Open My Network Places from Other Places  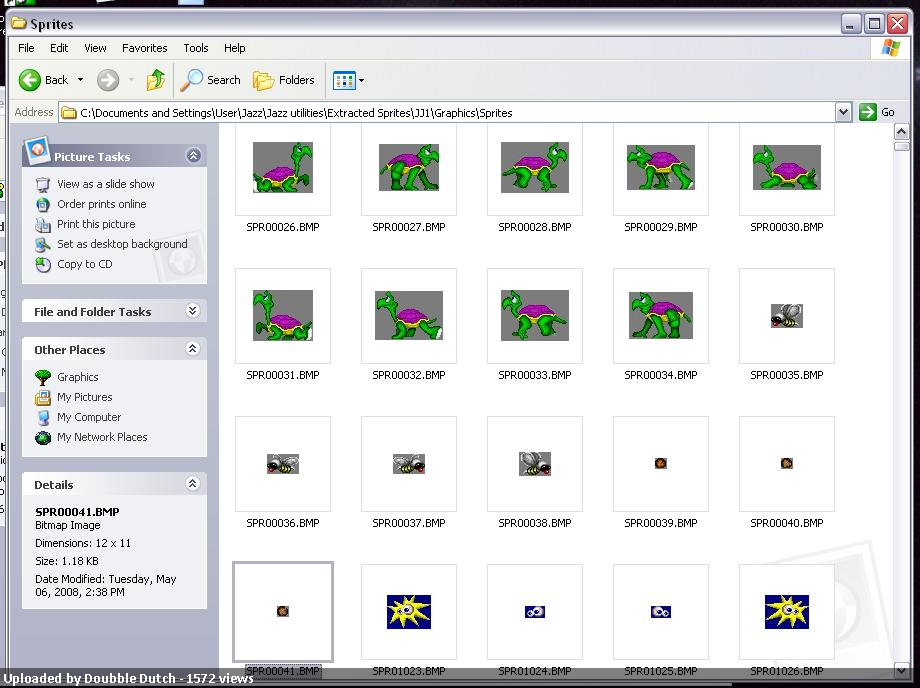(x=101, y=437)
